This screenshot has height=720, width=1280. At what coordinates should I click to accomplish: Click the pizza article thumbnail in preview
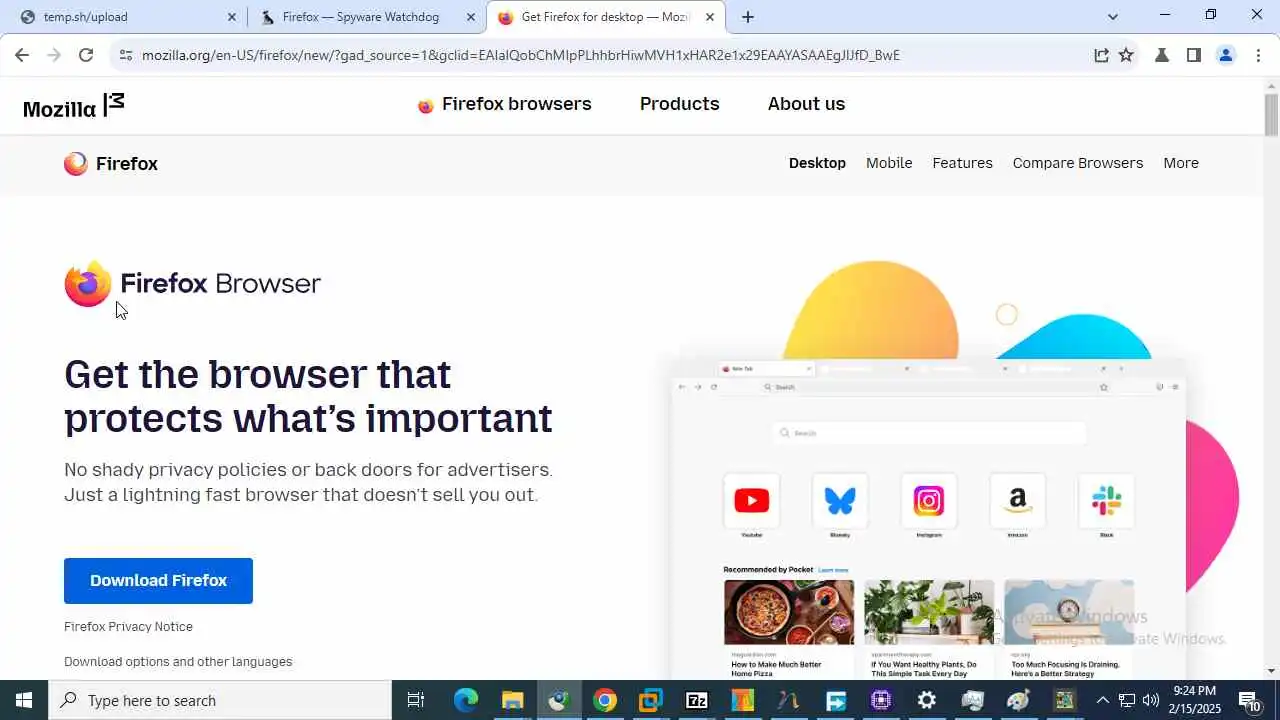coord(789,612)
